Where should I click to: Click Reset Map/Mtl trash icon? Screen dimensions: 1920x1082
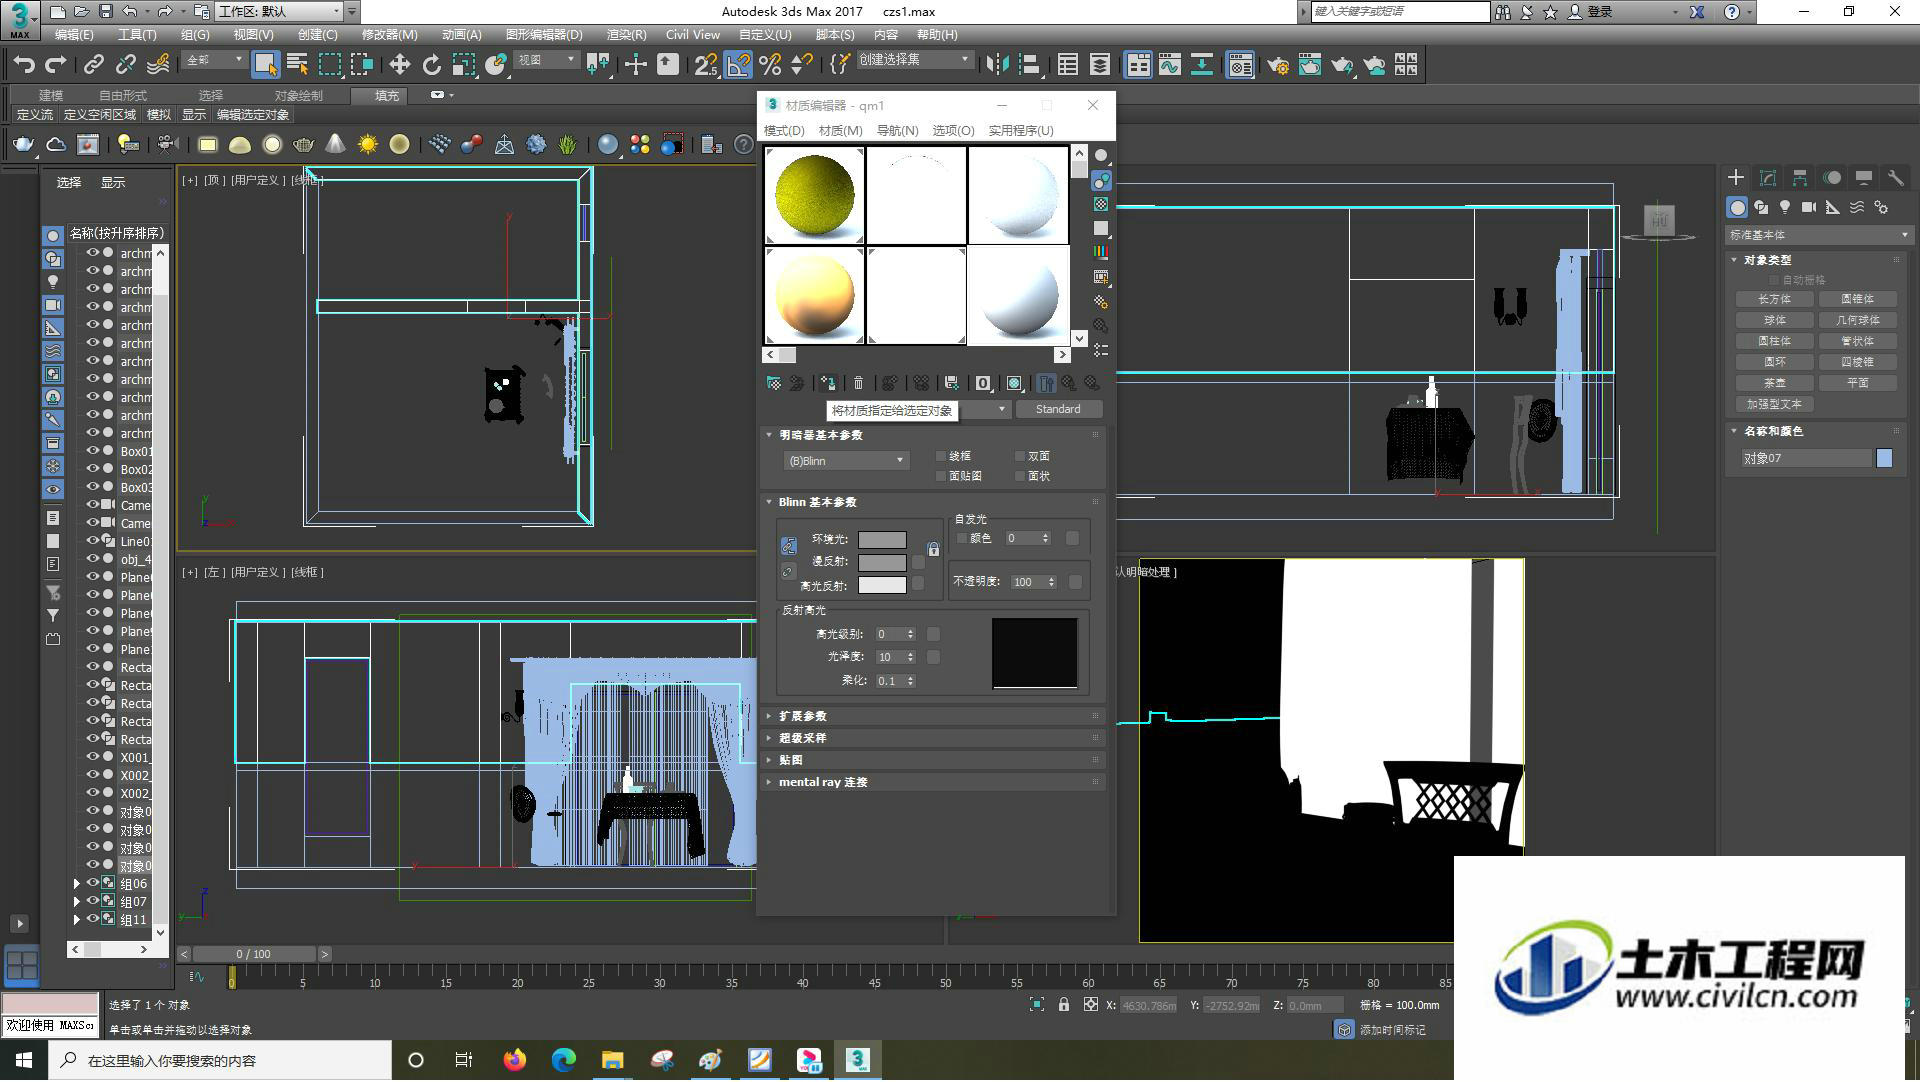coord(858,383)
